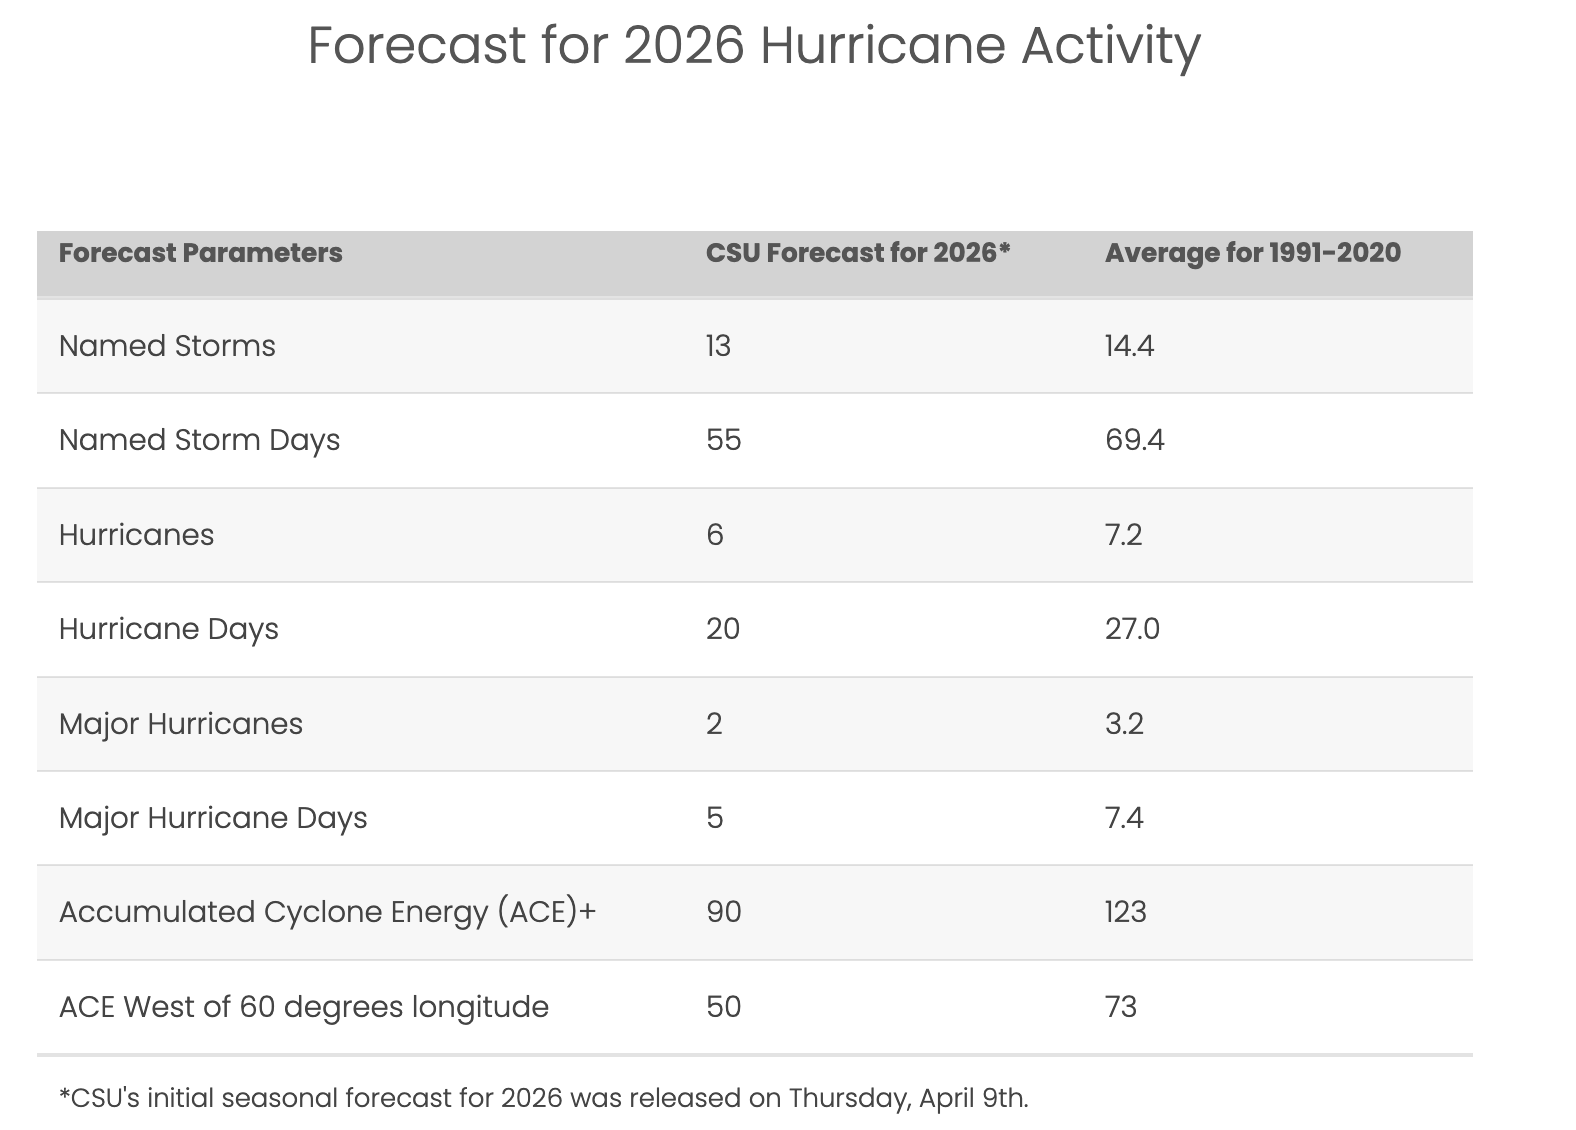Click the Named Storms forecast value 13

pos(718,346)
